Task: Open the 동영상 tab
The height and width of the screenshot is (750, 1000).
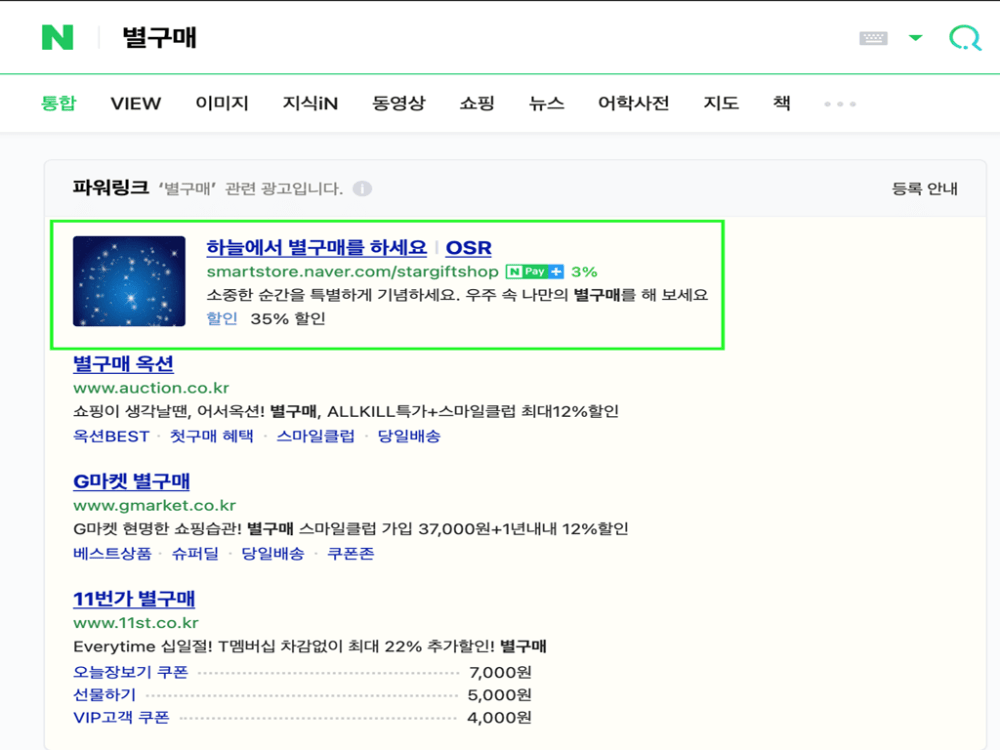Action: [399, 103]
